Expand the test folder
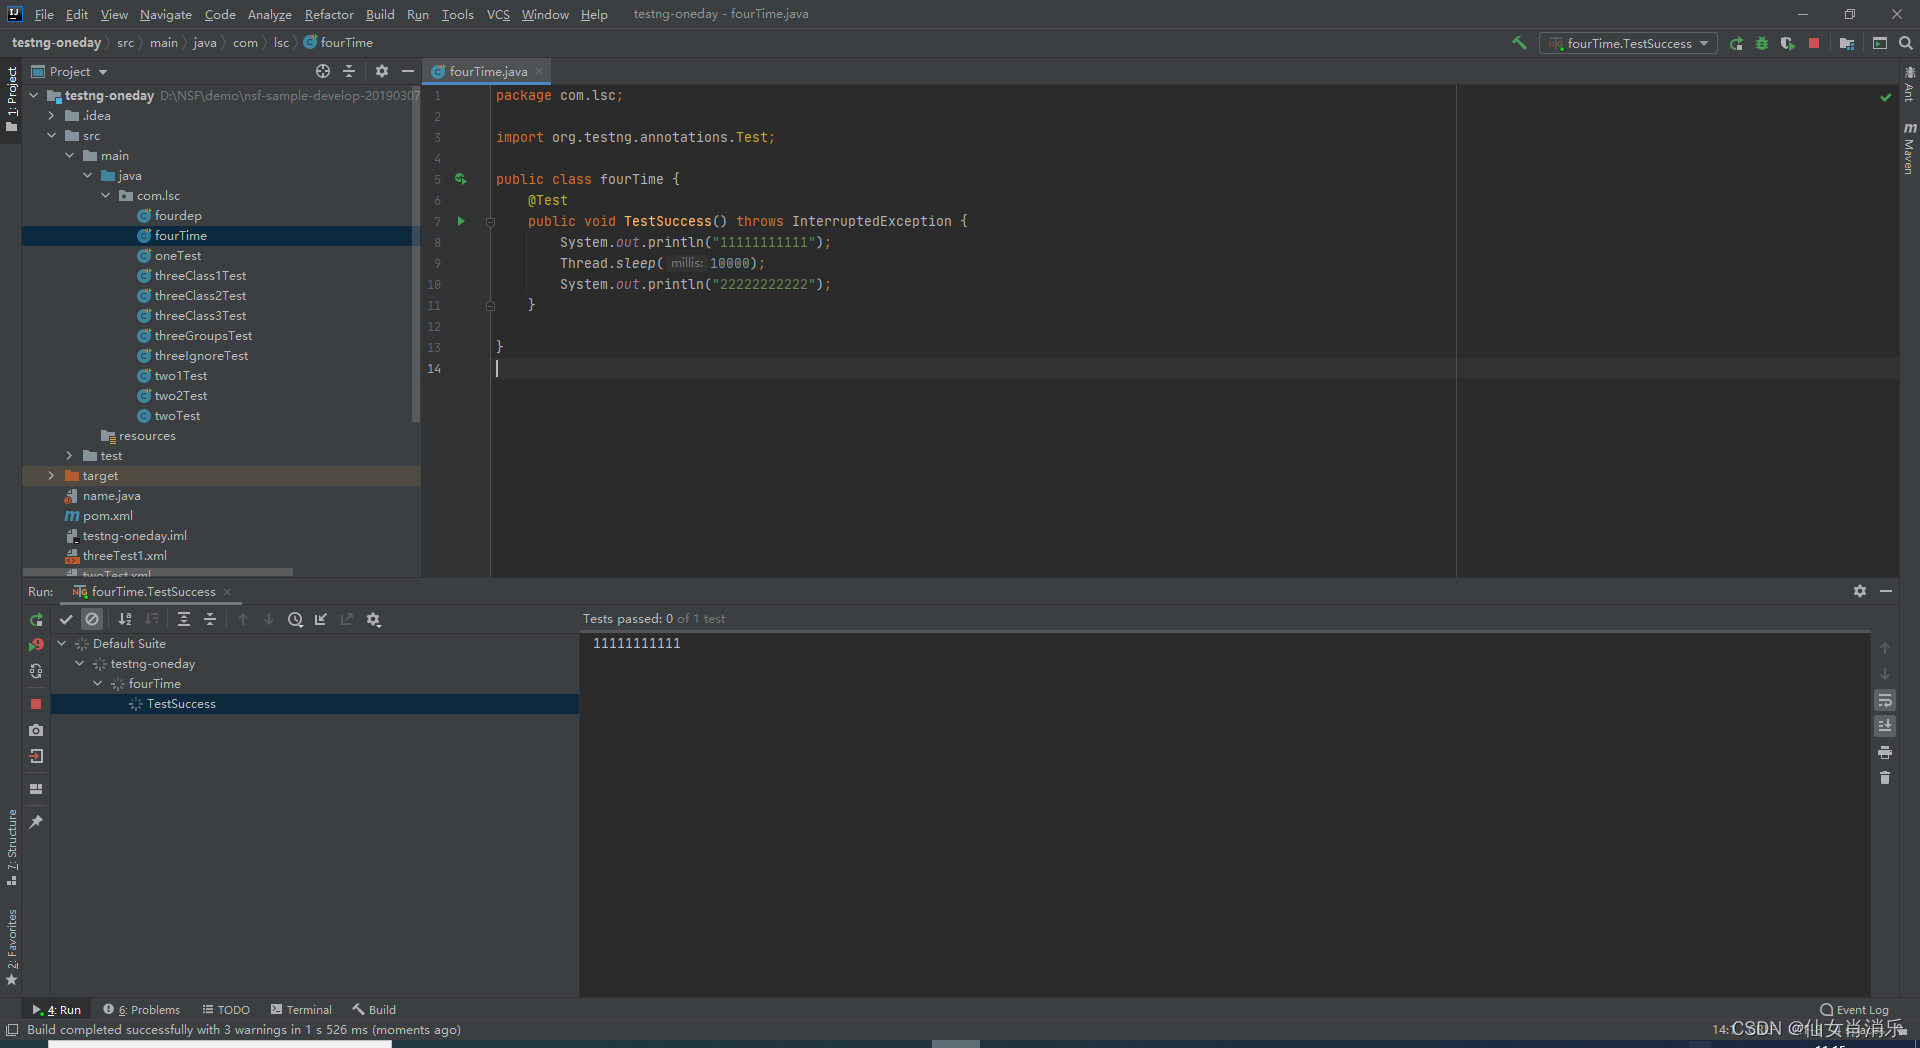This screenshot has width=1920, height=1048. pyautogui.click(x=69, y=456)
